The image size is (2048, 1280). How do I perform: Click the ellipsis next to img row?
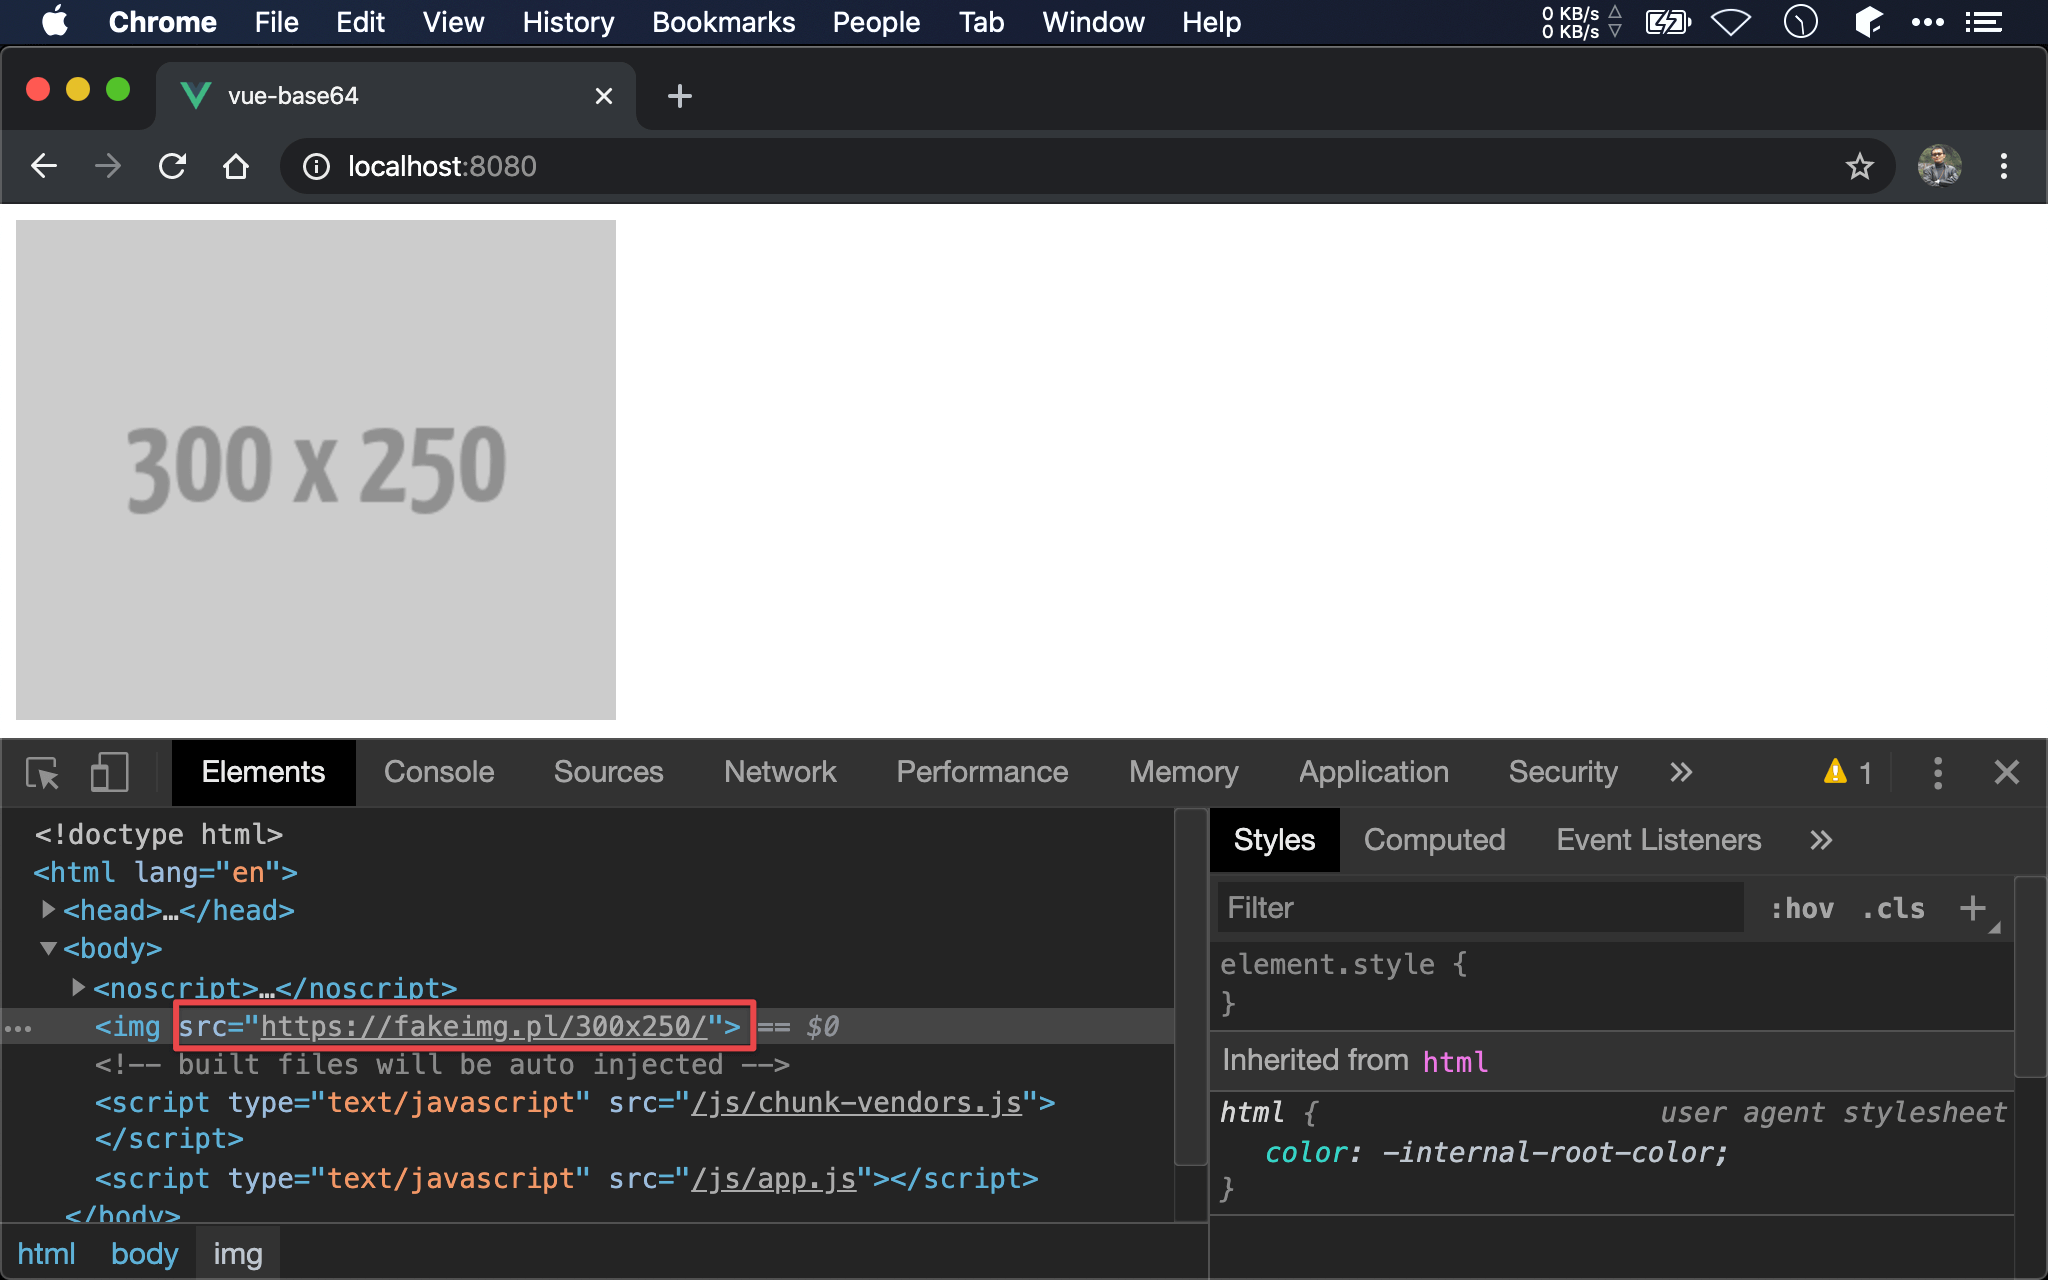pyautogui.click(x=18, y=1028)
